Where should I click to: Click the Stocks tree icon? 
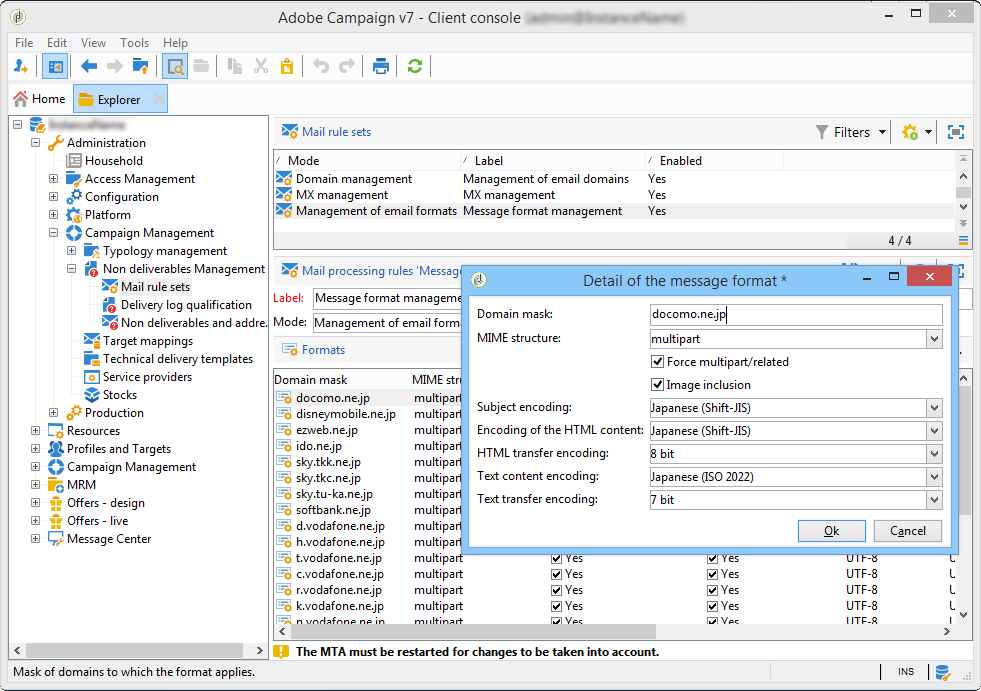pos(92,395)
